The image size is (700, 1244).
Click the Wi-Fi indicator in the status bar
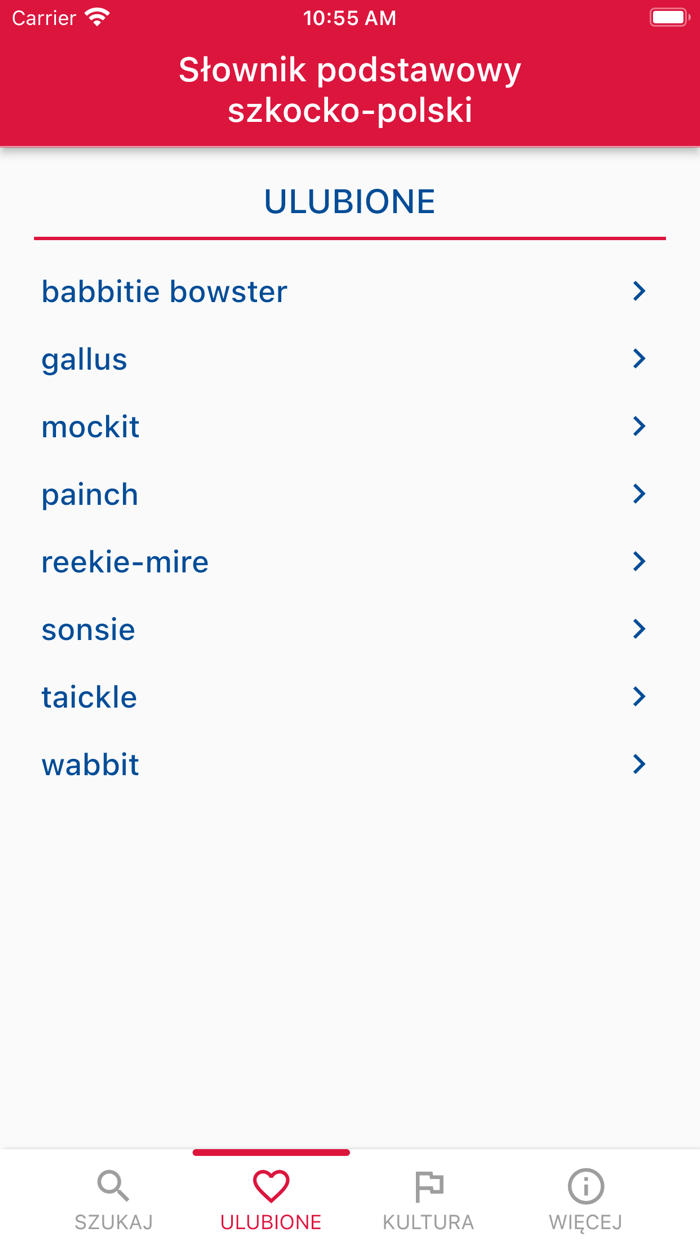click(96, 17)
